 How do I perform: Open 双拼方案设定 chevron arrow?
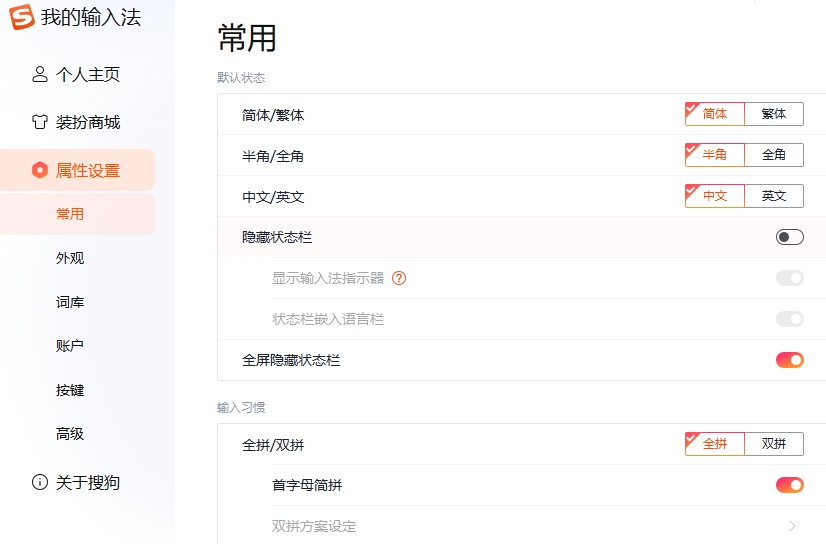click(x=792, y=526)
